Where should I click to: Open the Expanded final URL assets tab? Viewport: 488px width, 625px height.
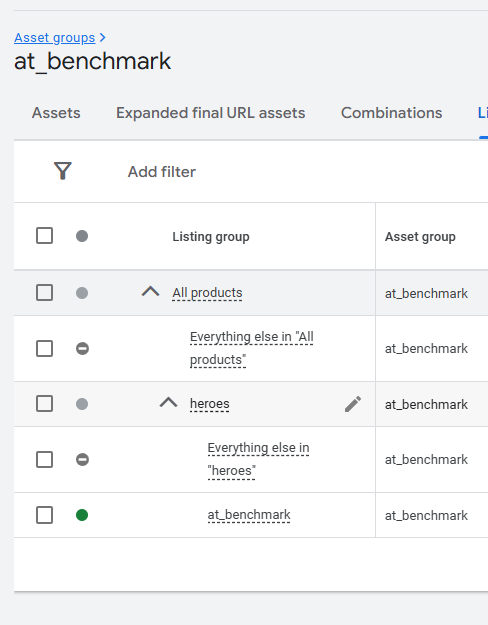point(211,113)
